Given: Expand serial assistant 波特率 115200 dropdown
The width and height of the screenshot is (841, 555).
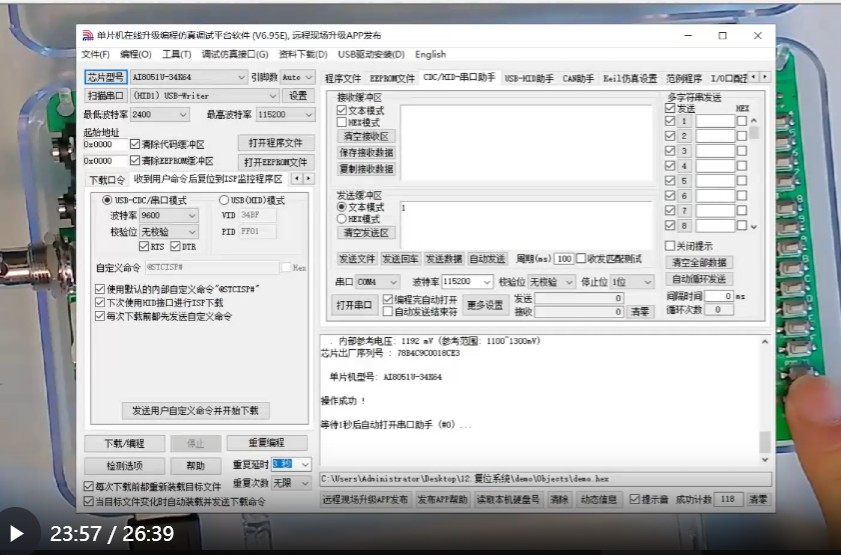Looking at the screenshot, I should [486, 282].
